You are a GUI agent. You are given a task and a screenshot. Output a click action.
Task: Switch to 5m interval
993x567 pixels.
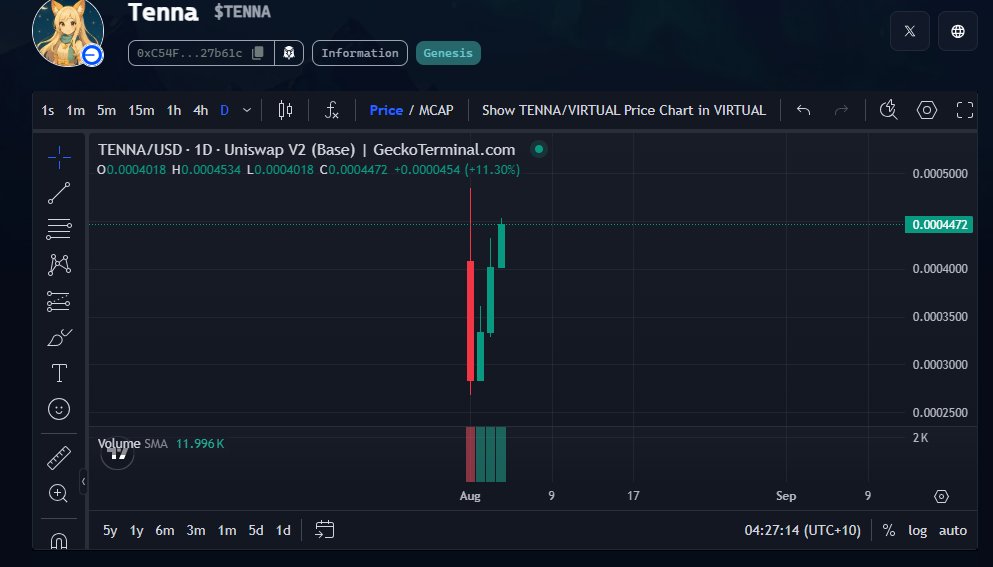point(106,110)
